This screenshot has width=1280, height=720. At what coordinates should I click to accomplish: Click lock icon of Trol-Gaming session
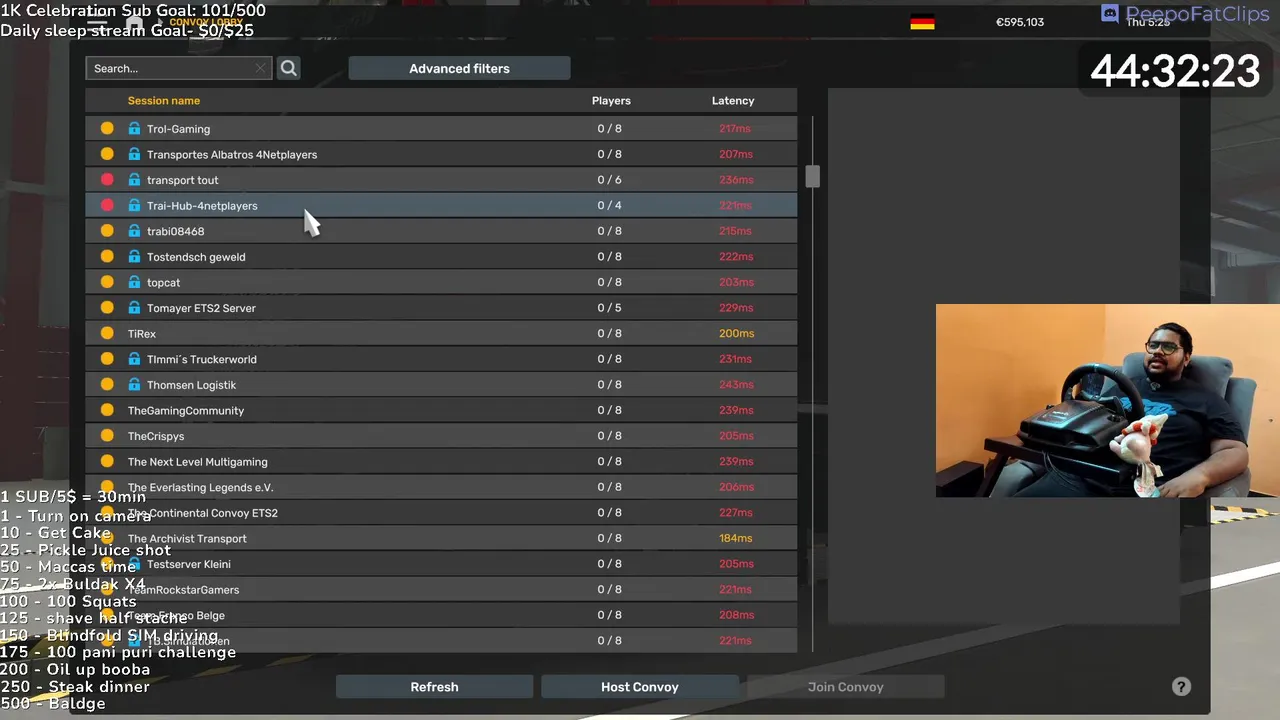(134, 128)
